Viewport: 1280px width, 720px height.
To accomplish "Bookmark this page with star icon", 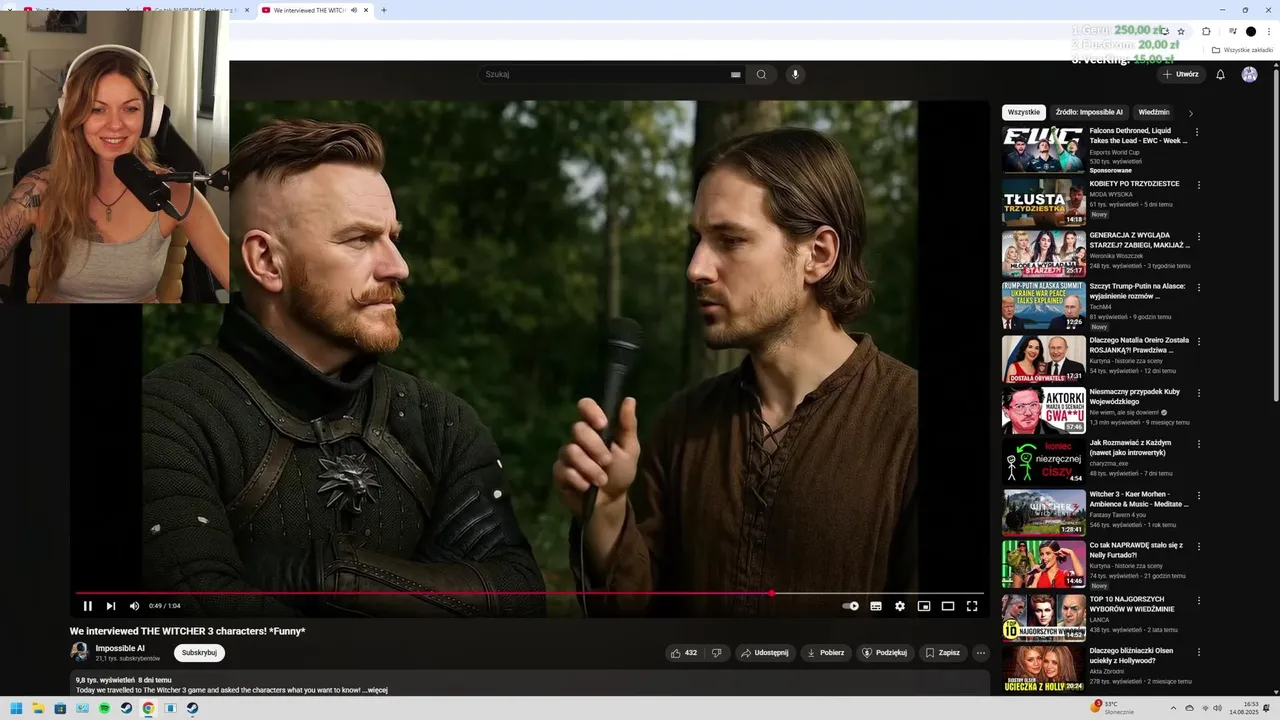I will point(1181,31).
